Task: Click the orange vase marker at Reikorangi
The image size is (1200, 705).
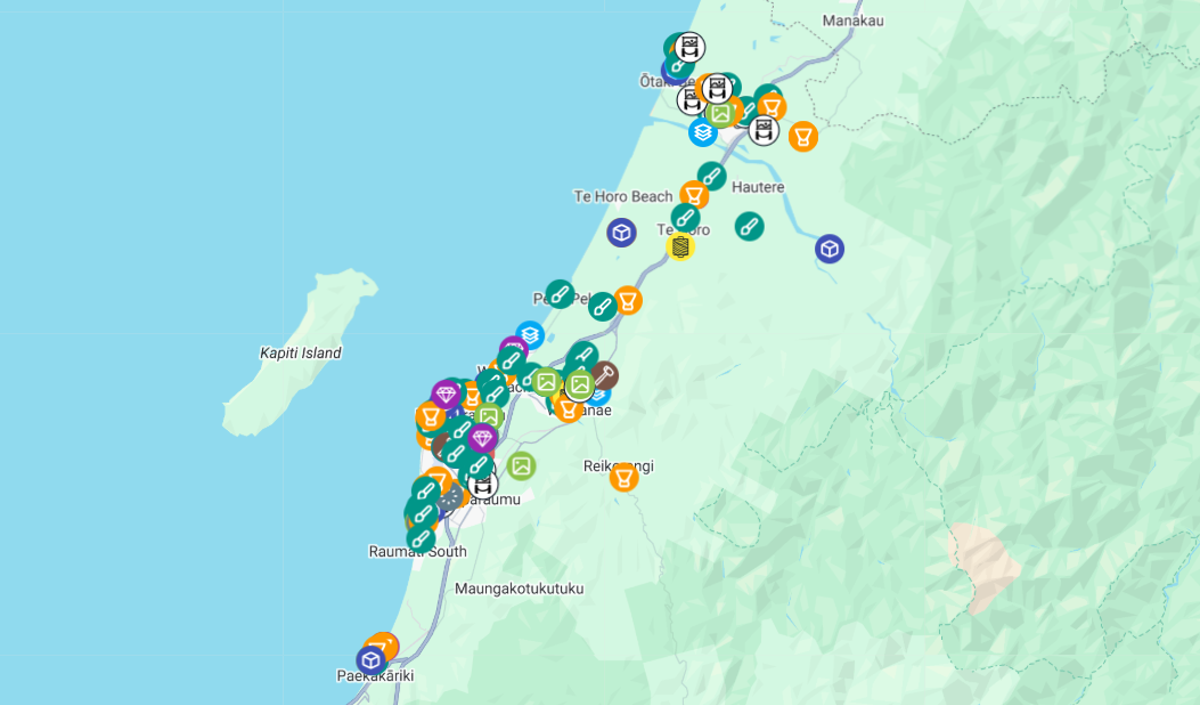Action: [x=623, y=477]
